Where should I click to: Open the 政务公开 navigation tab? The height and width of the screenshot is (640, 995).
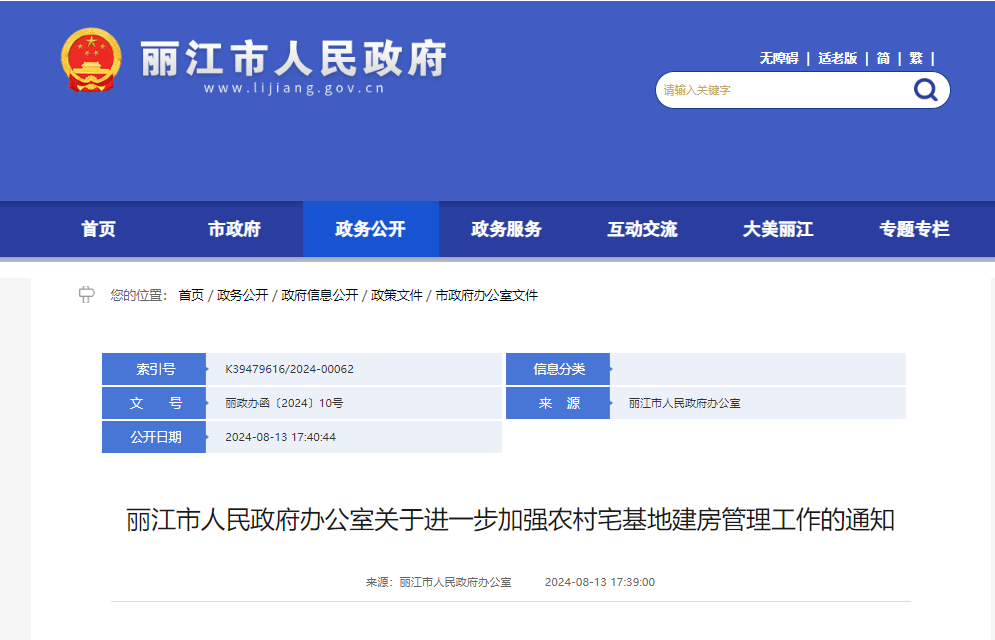(x=371, y=229)
